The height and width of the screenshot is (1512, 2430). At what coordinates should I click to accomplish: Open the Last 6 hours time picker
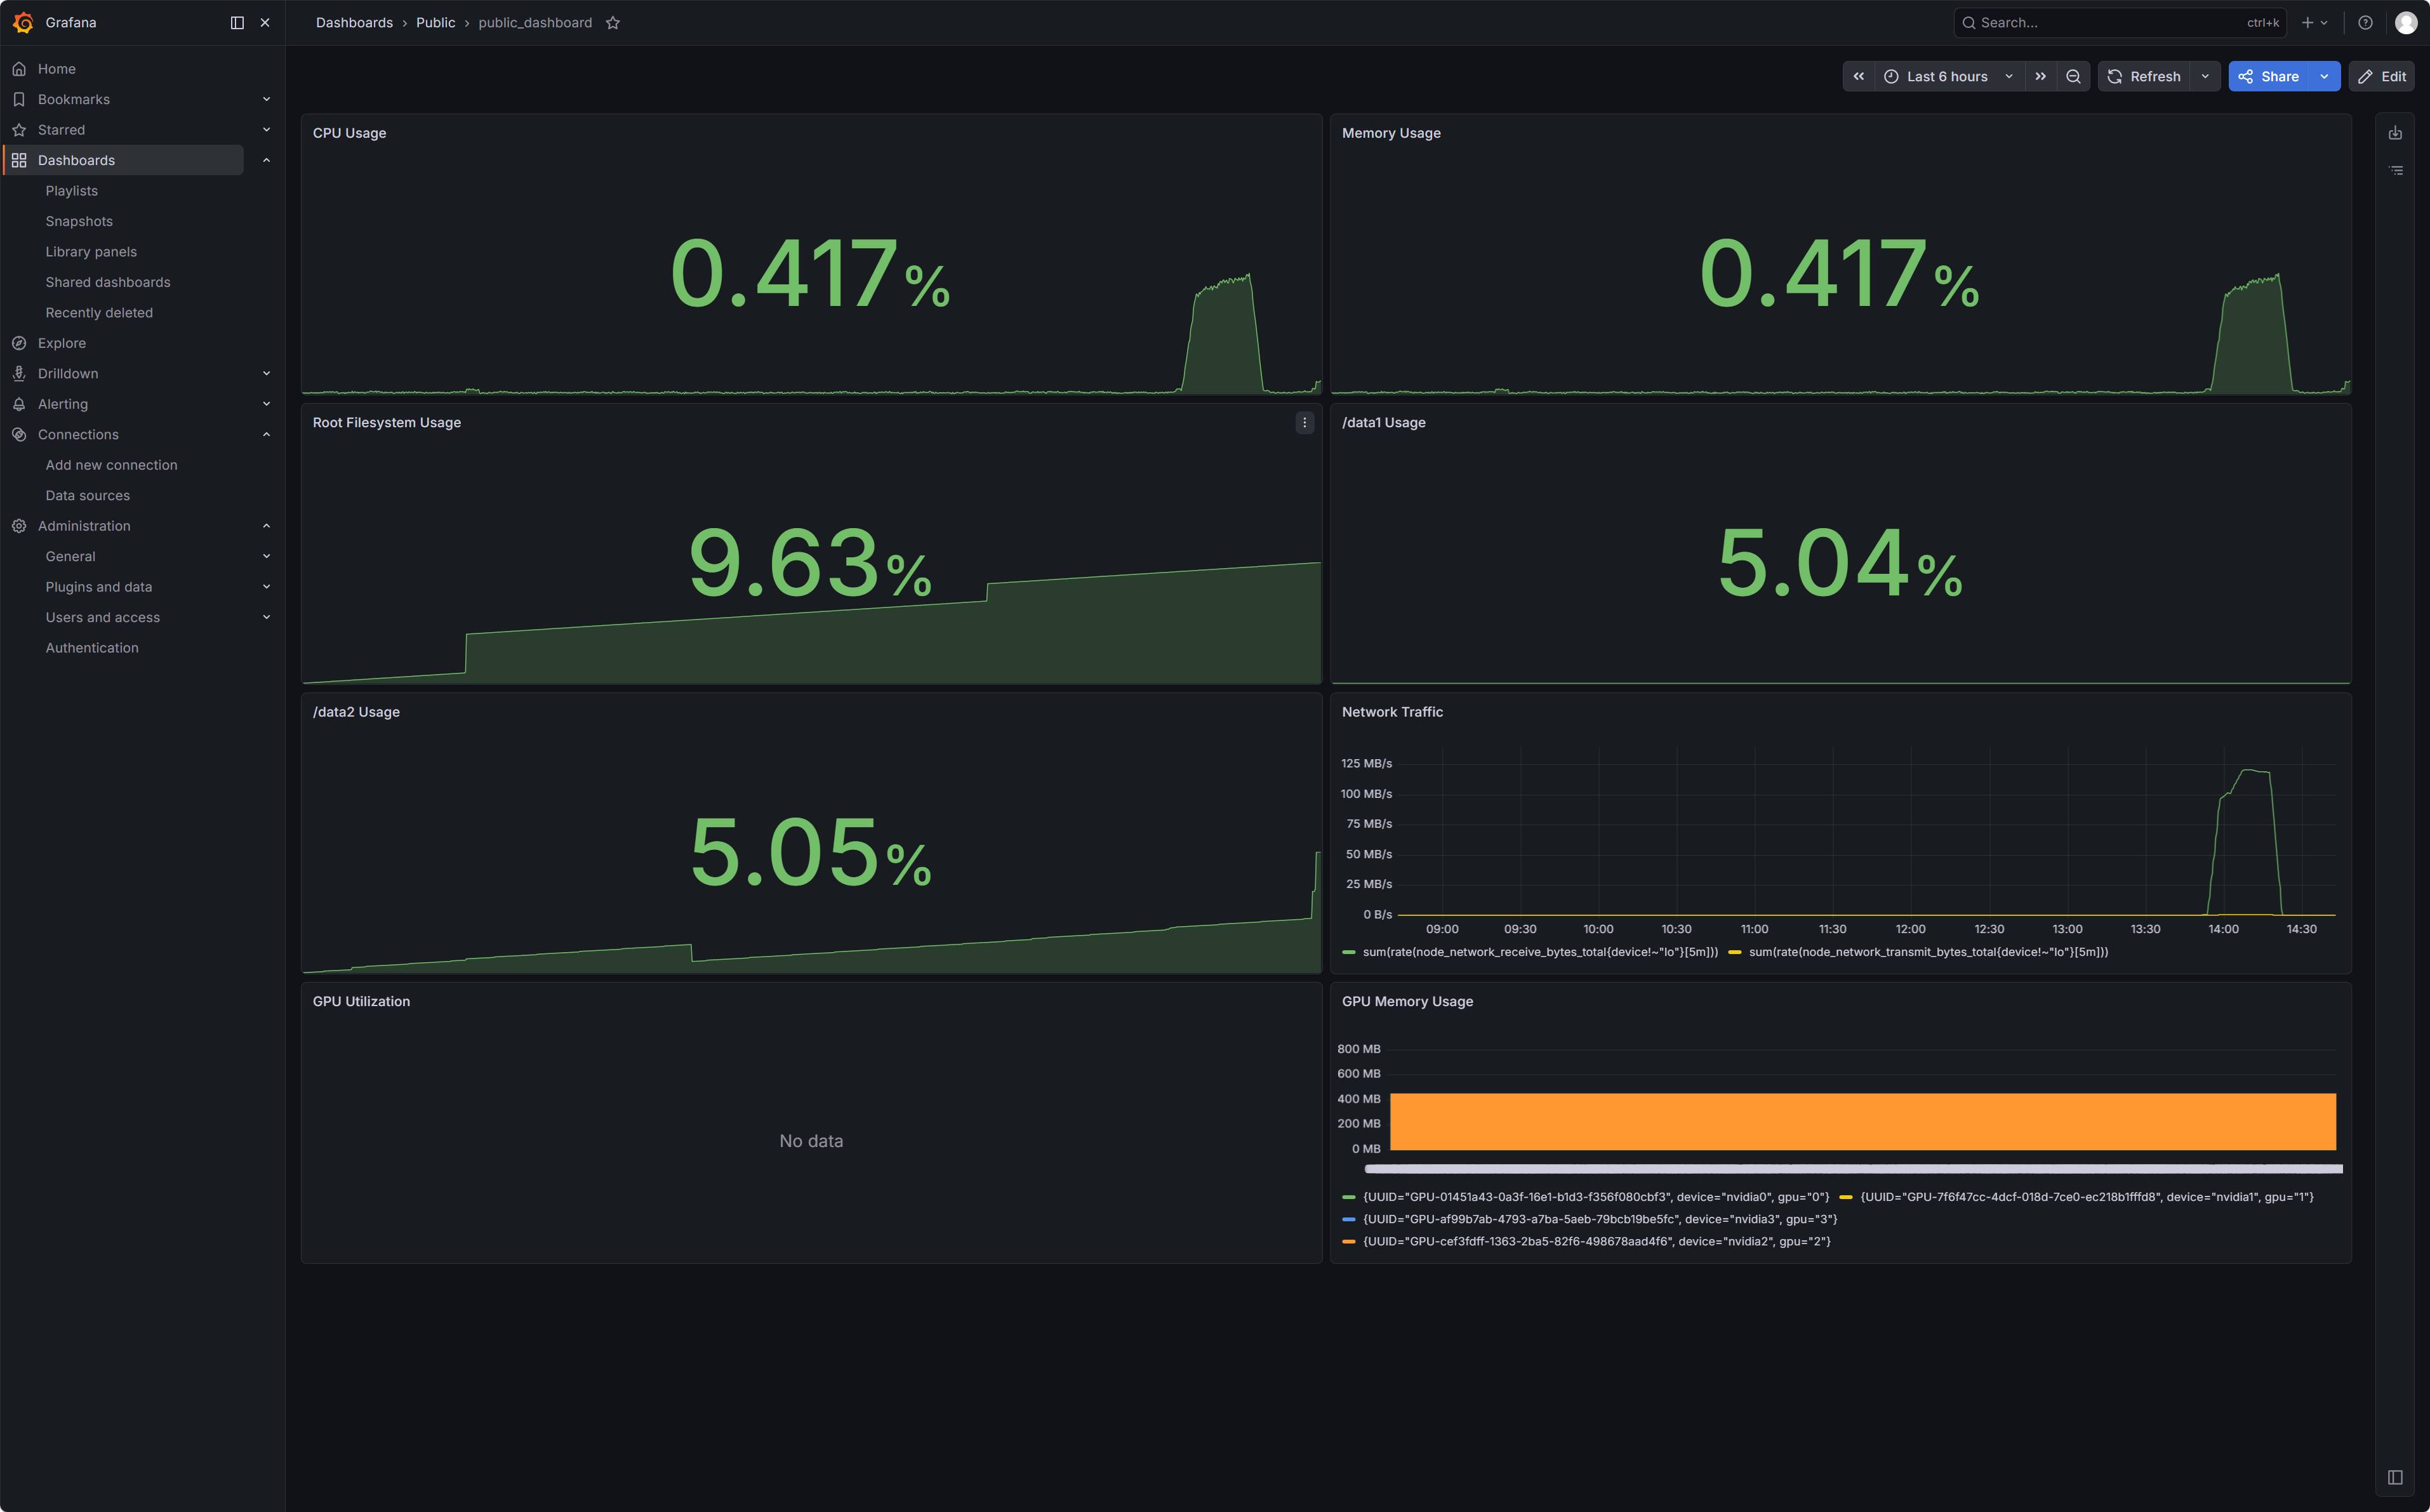1947,77
